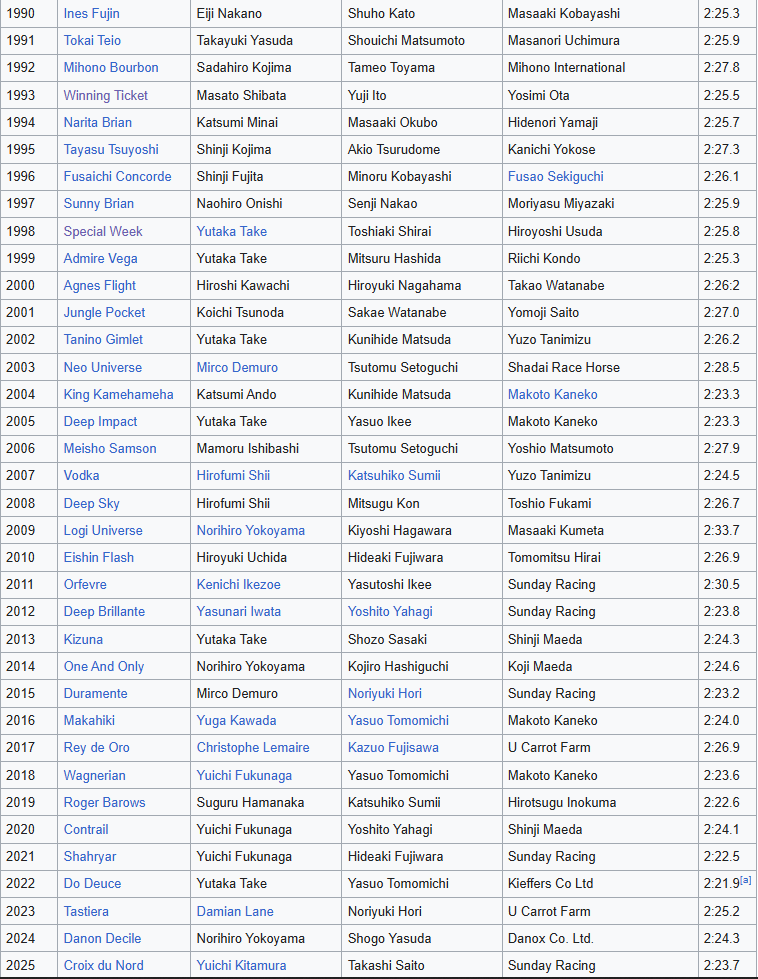Open footnote [a] beside 2:21.9 time
The width and height of the screenshot is (758, 979).
[746, 880]
